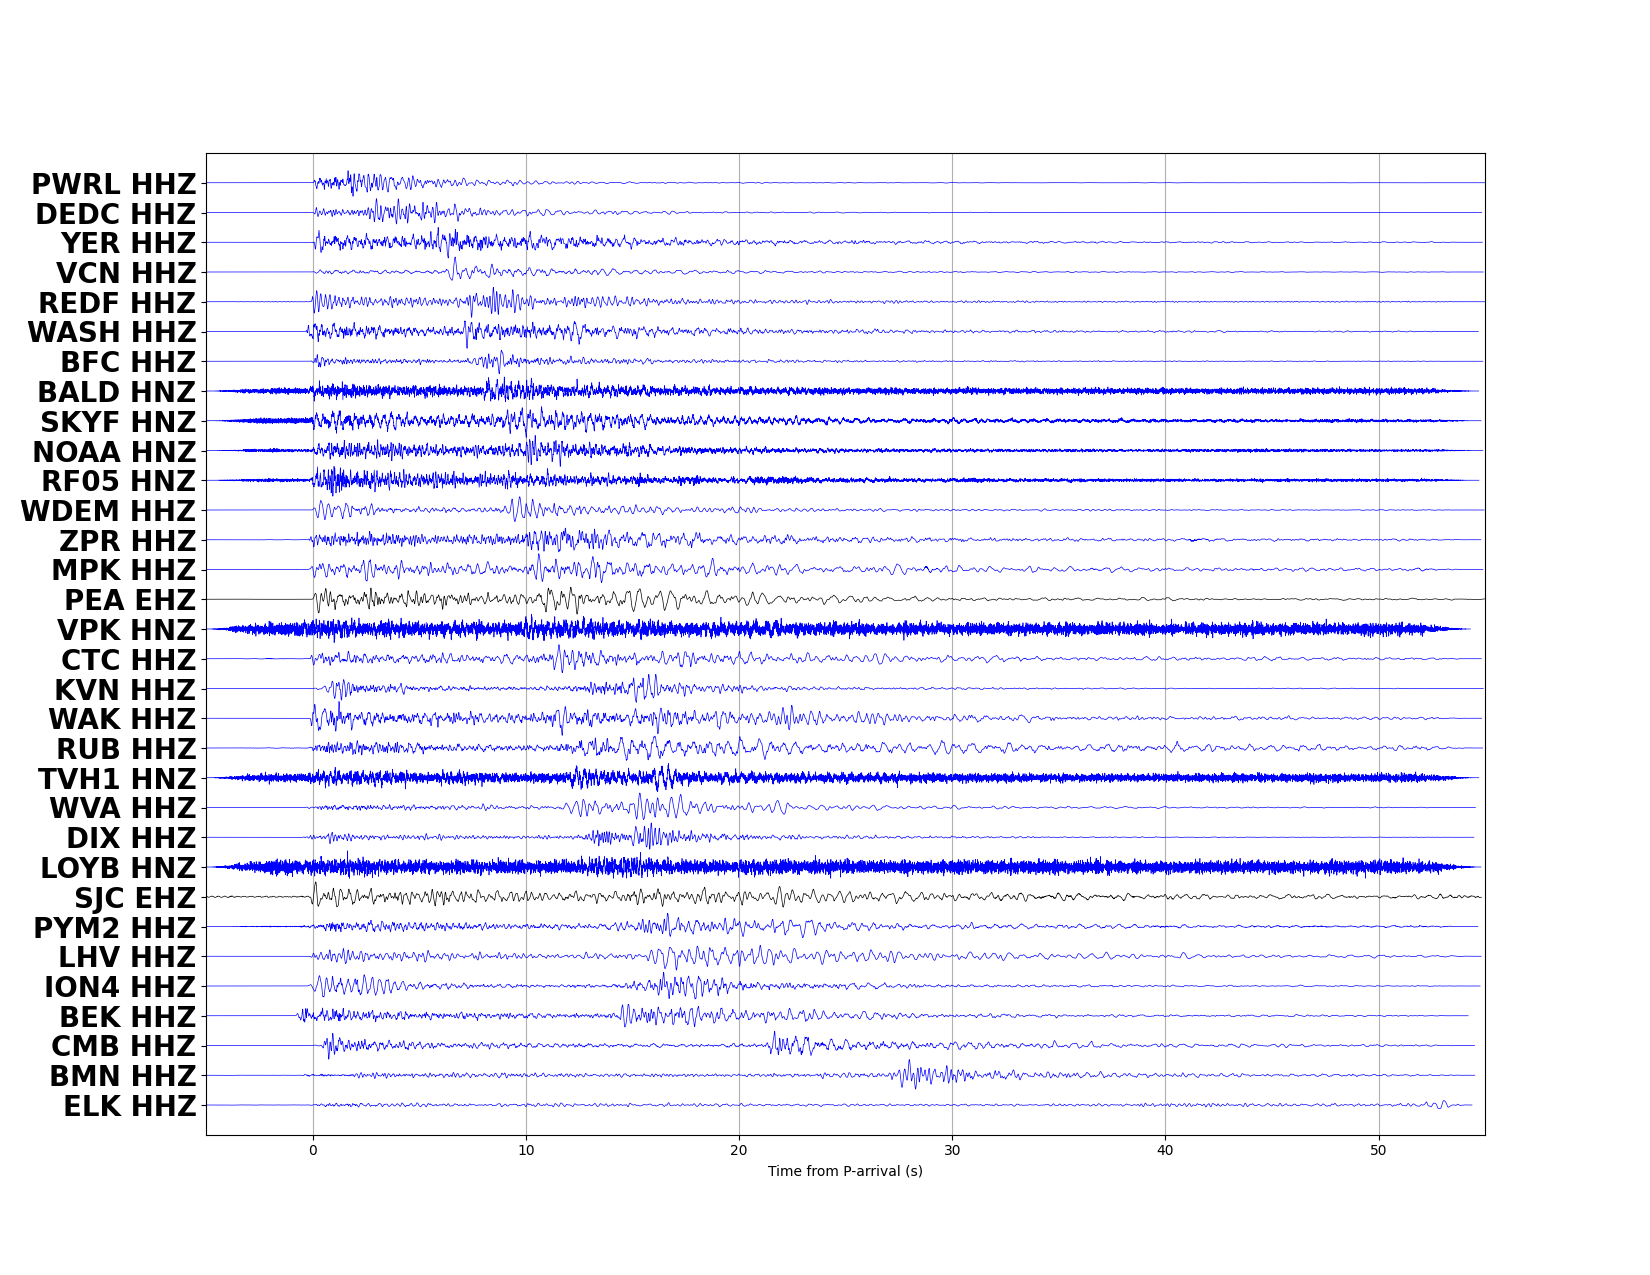Click the x-axis tick label 30

[952, 1150]
